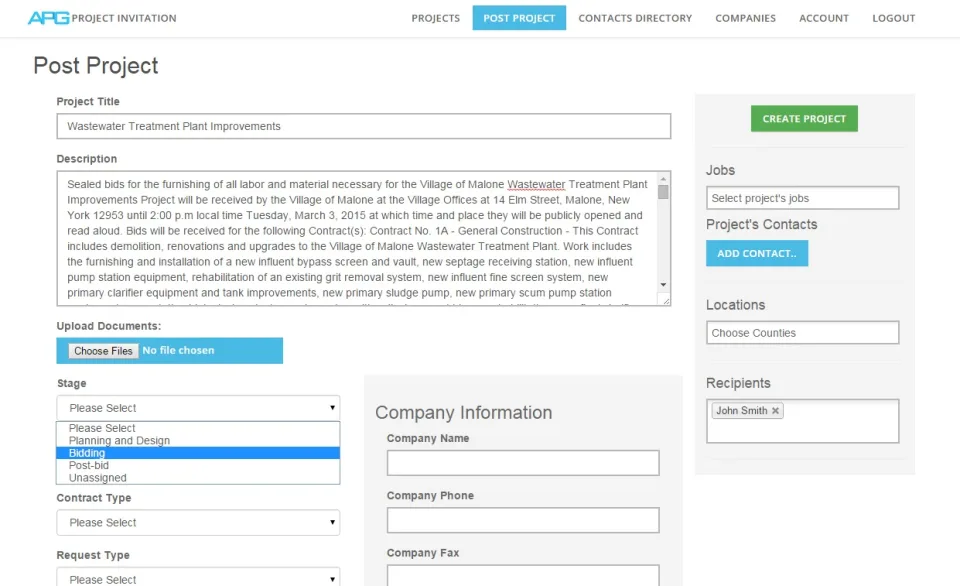Collapse the Stage dropdown
The width and height of the screenshot is (960, 586).
pos(198,408)
